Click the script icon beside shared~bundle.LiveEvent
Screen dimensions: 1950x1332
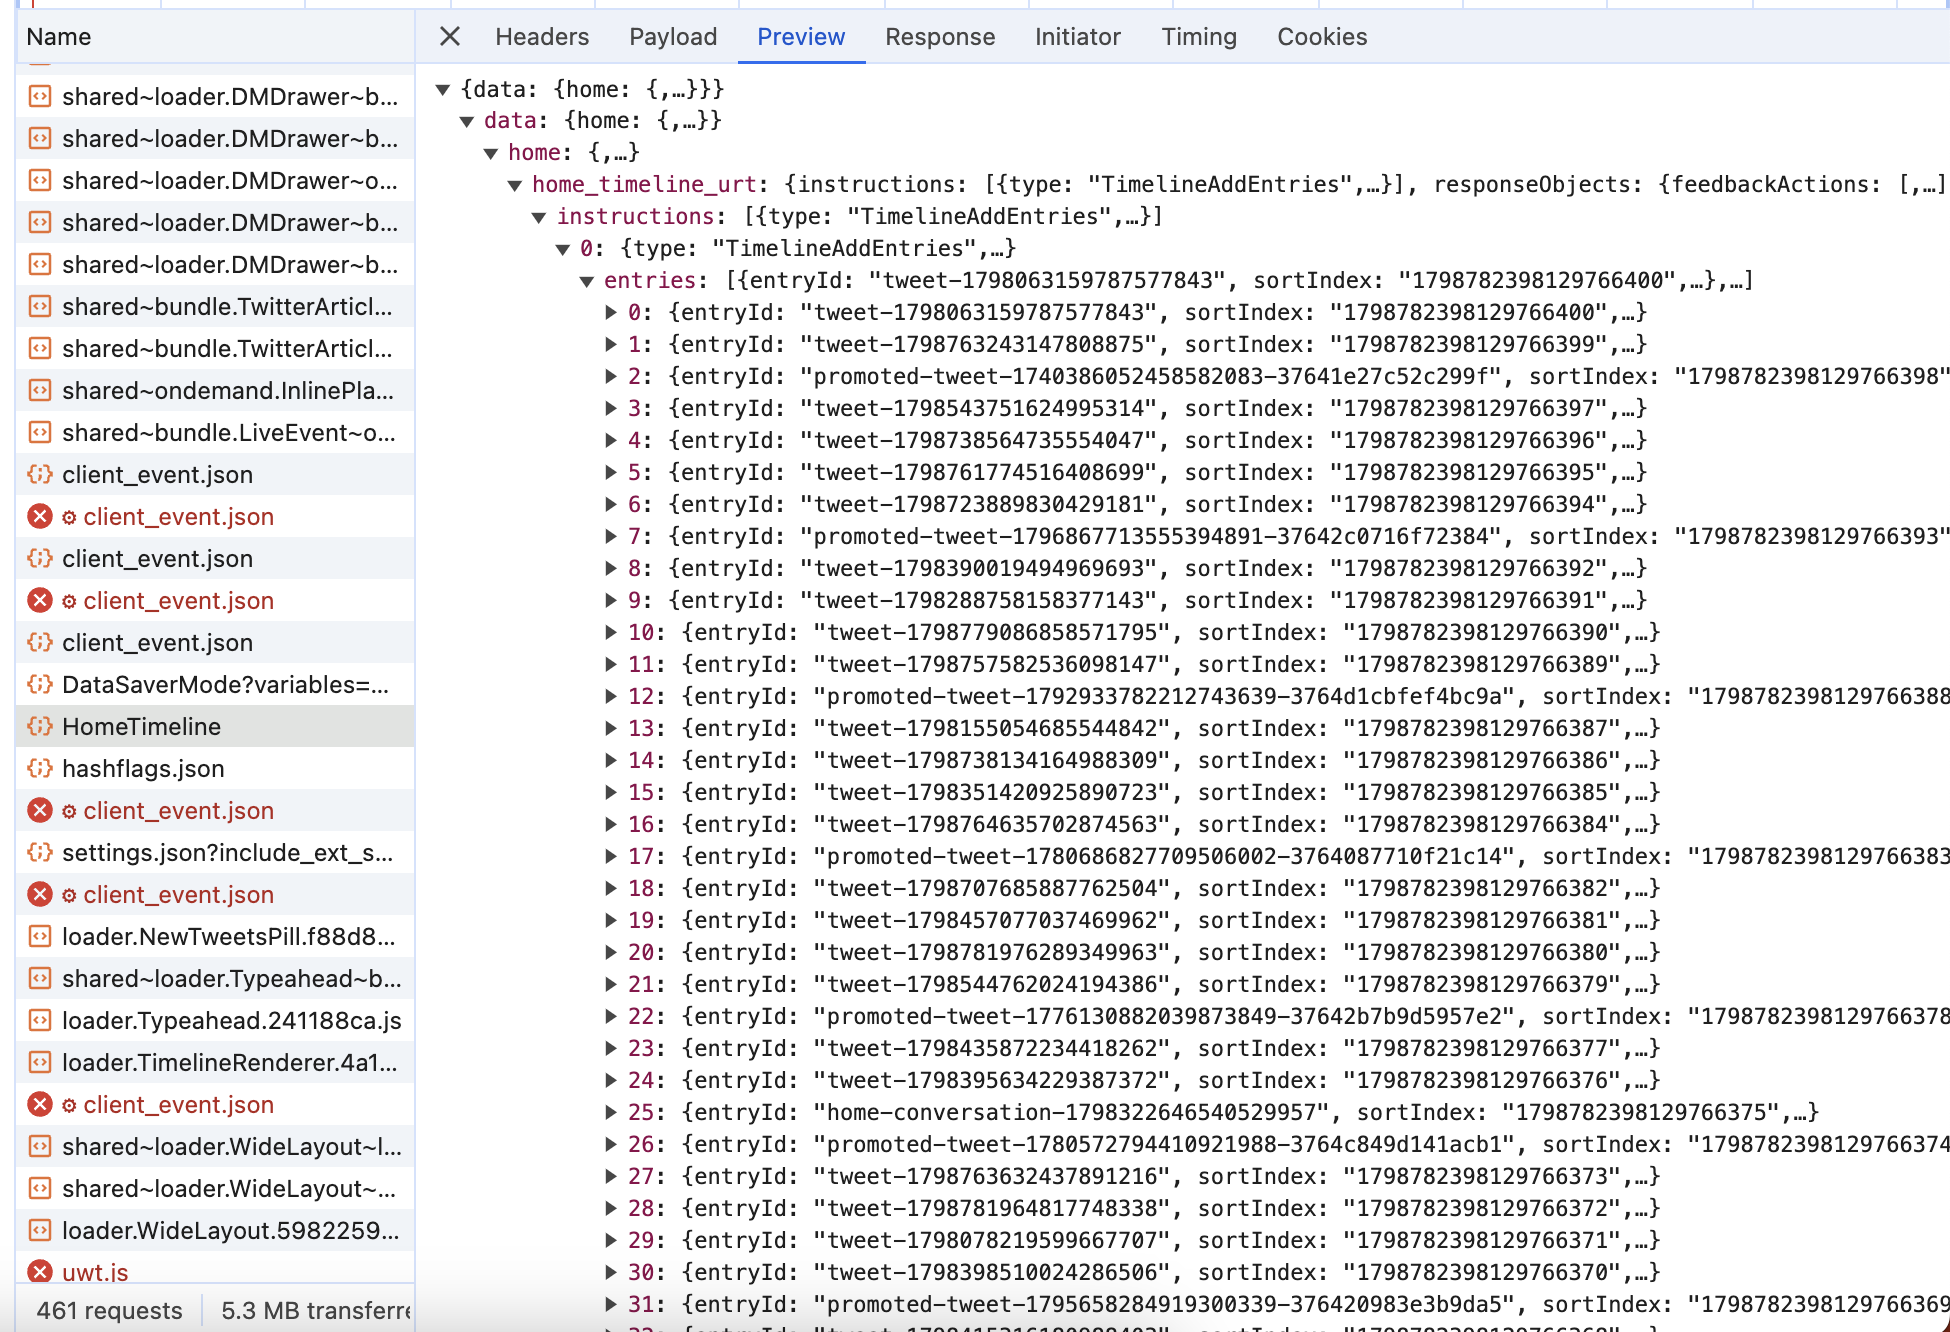coord(40,433)
